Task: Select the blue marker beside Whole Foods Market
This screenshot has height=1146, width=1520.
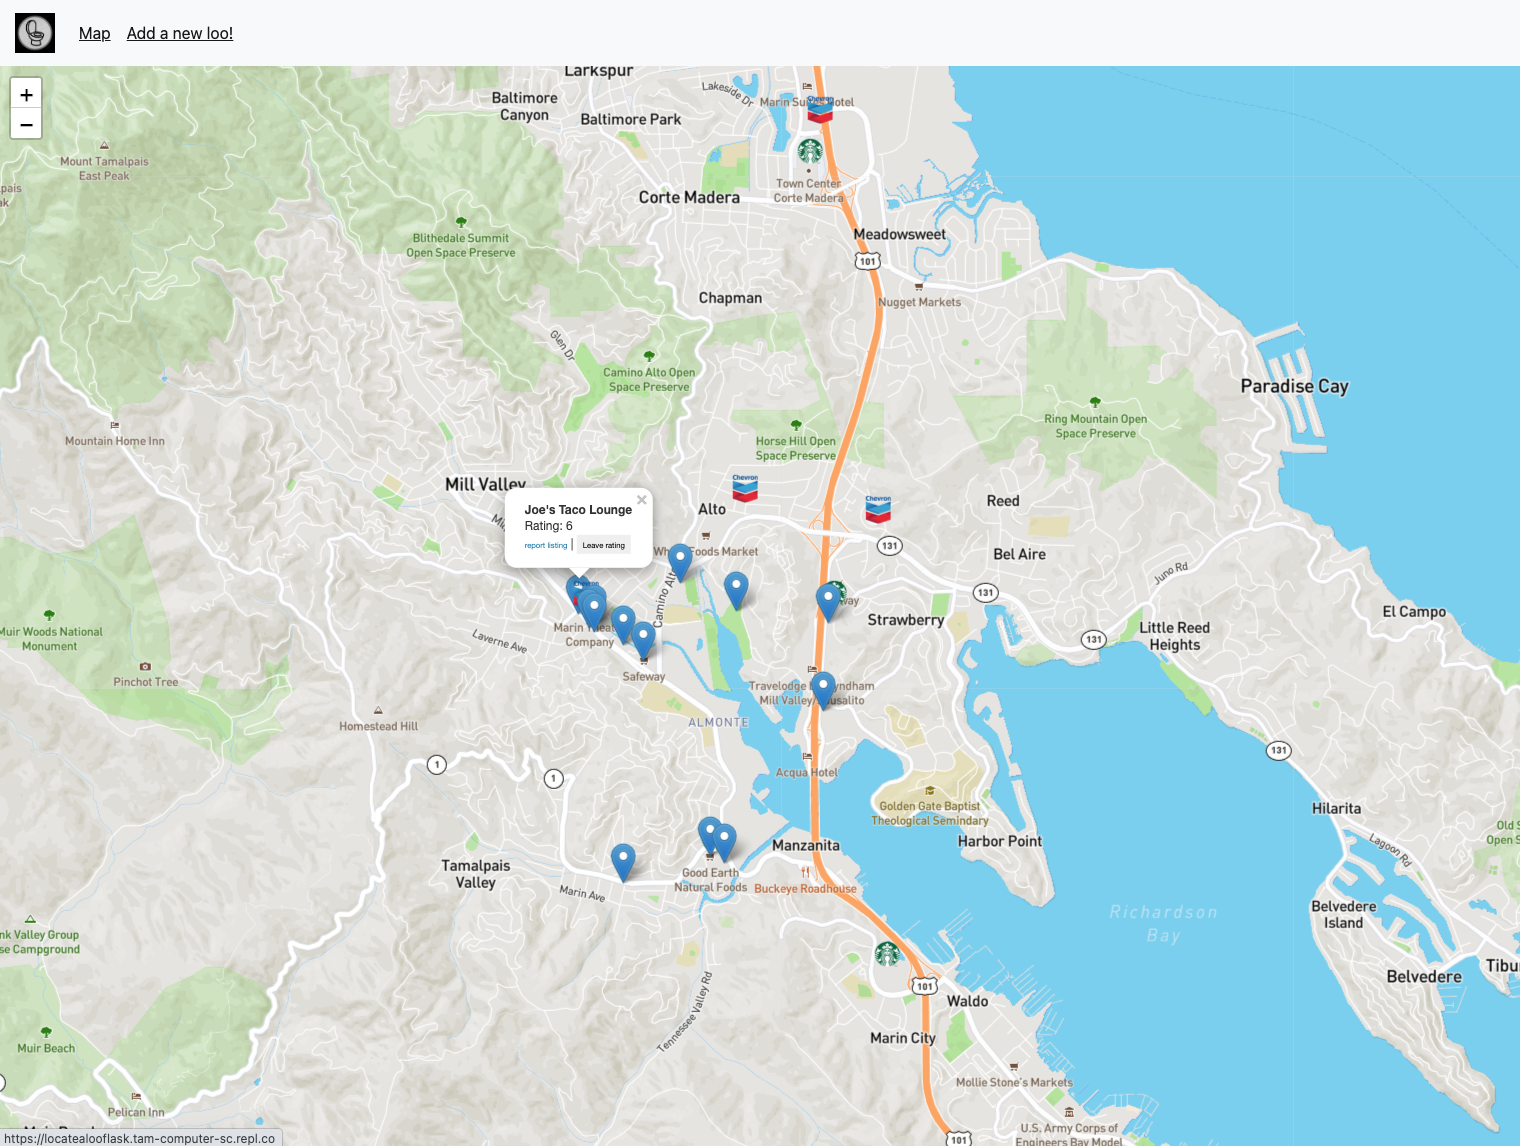Action: tap(680, 561)
